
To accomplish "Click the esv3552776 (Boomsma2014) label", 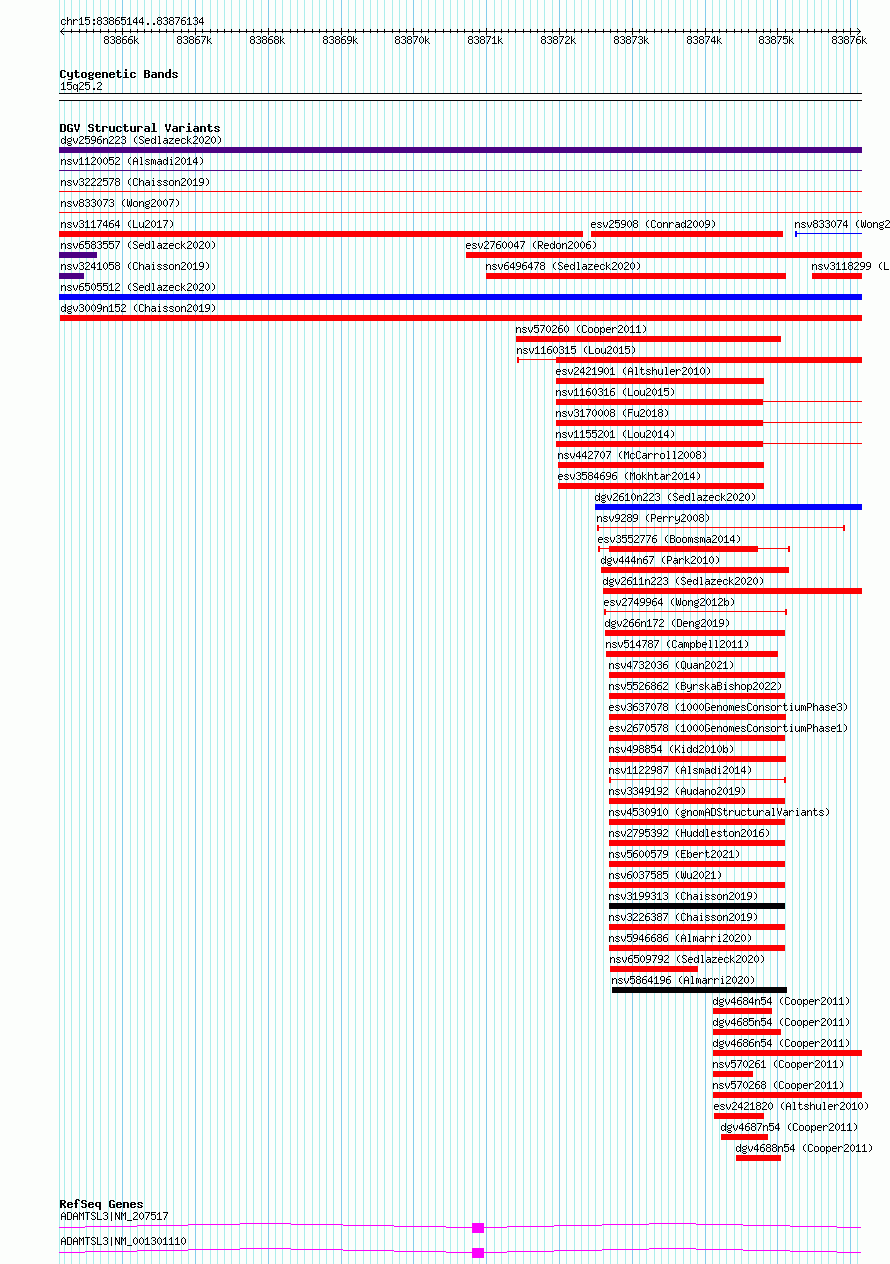I will 670,540.
